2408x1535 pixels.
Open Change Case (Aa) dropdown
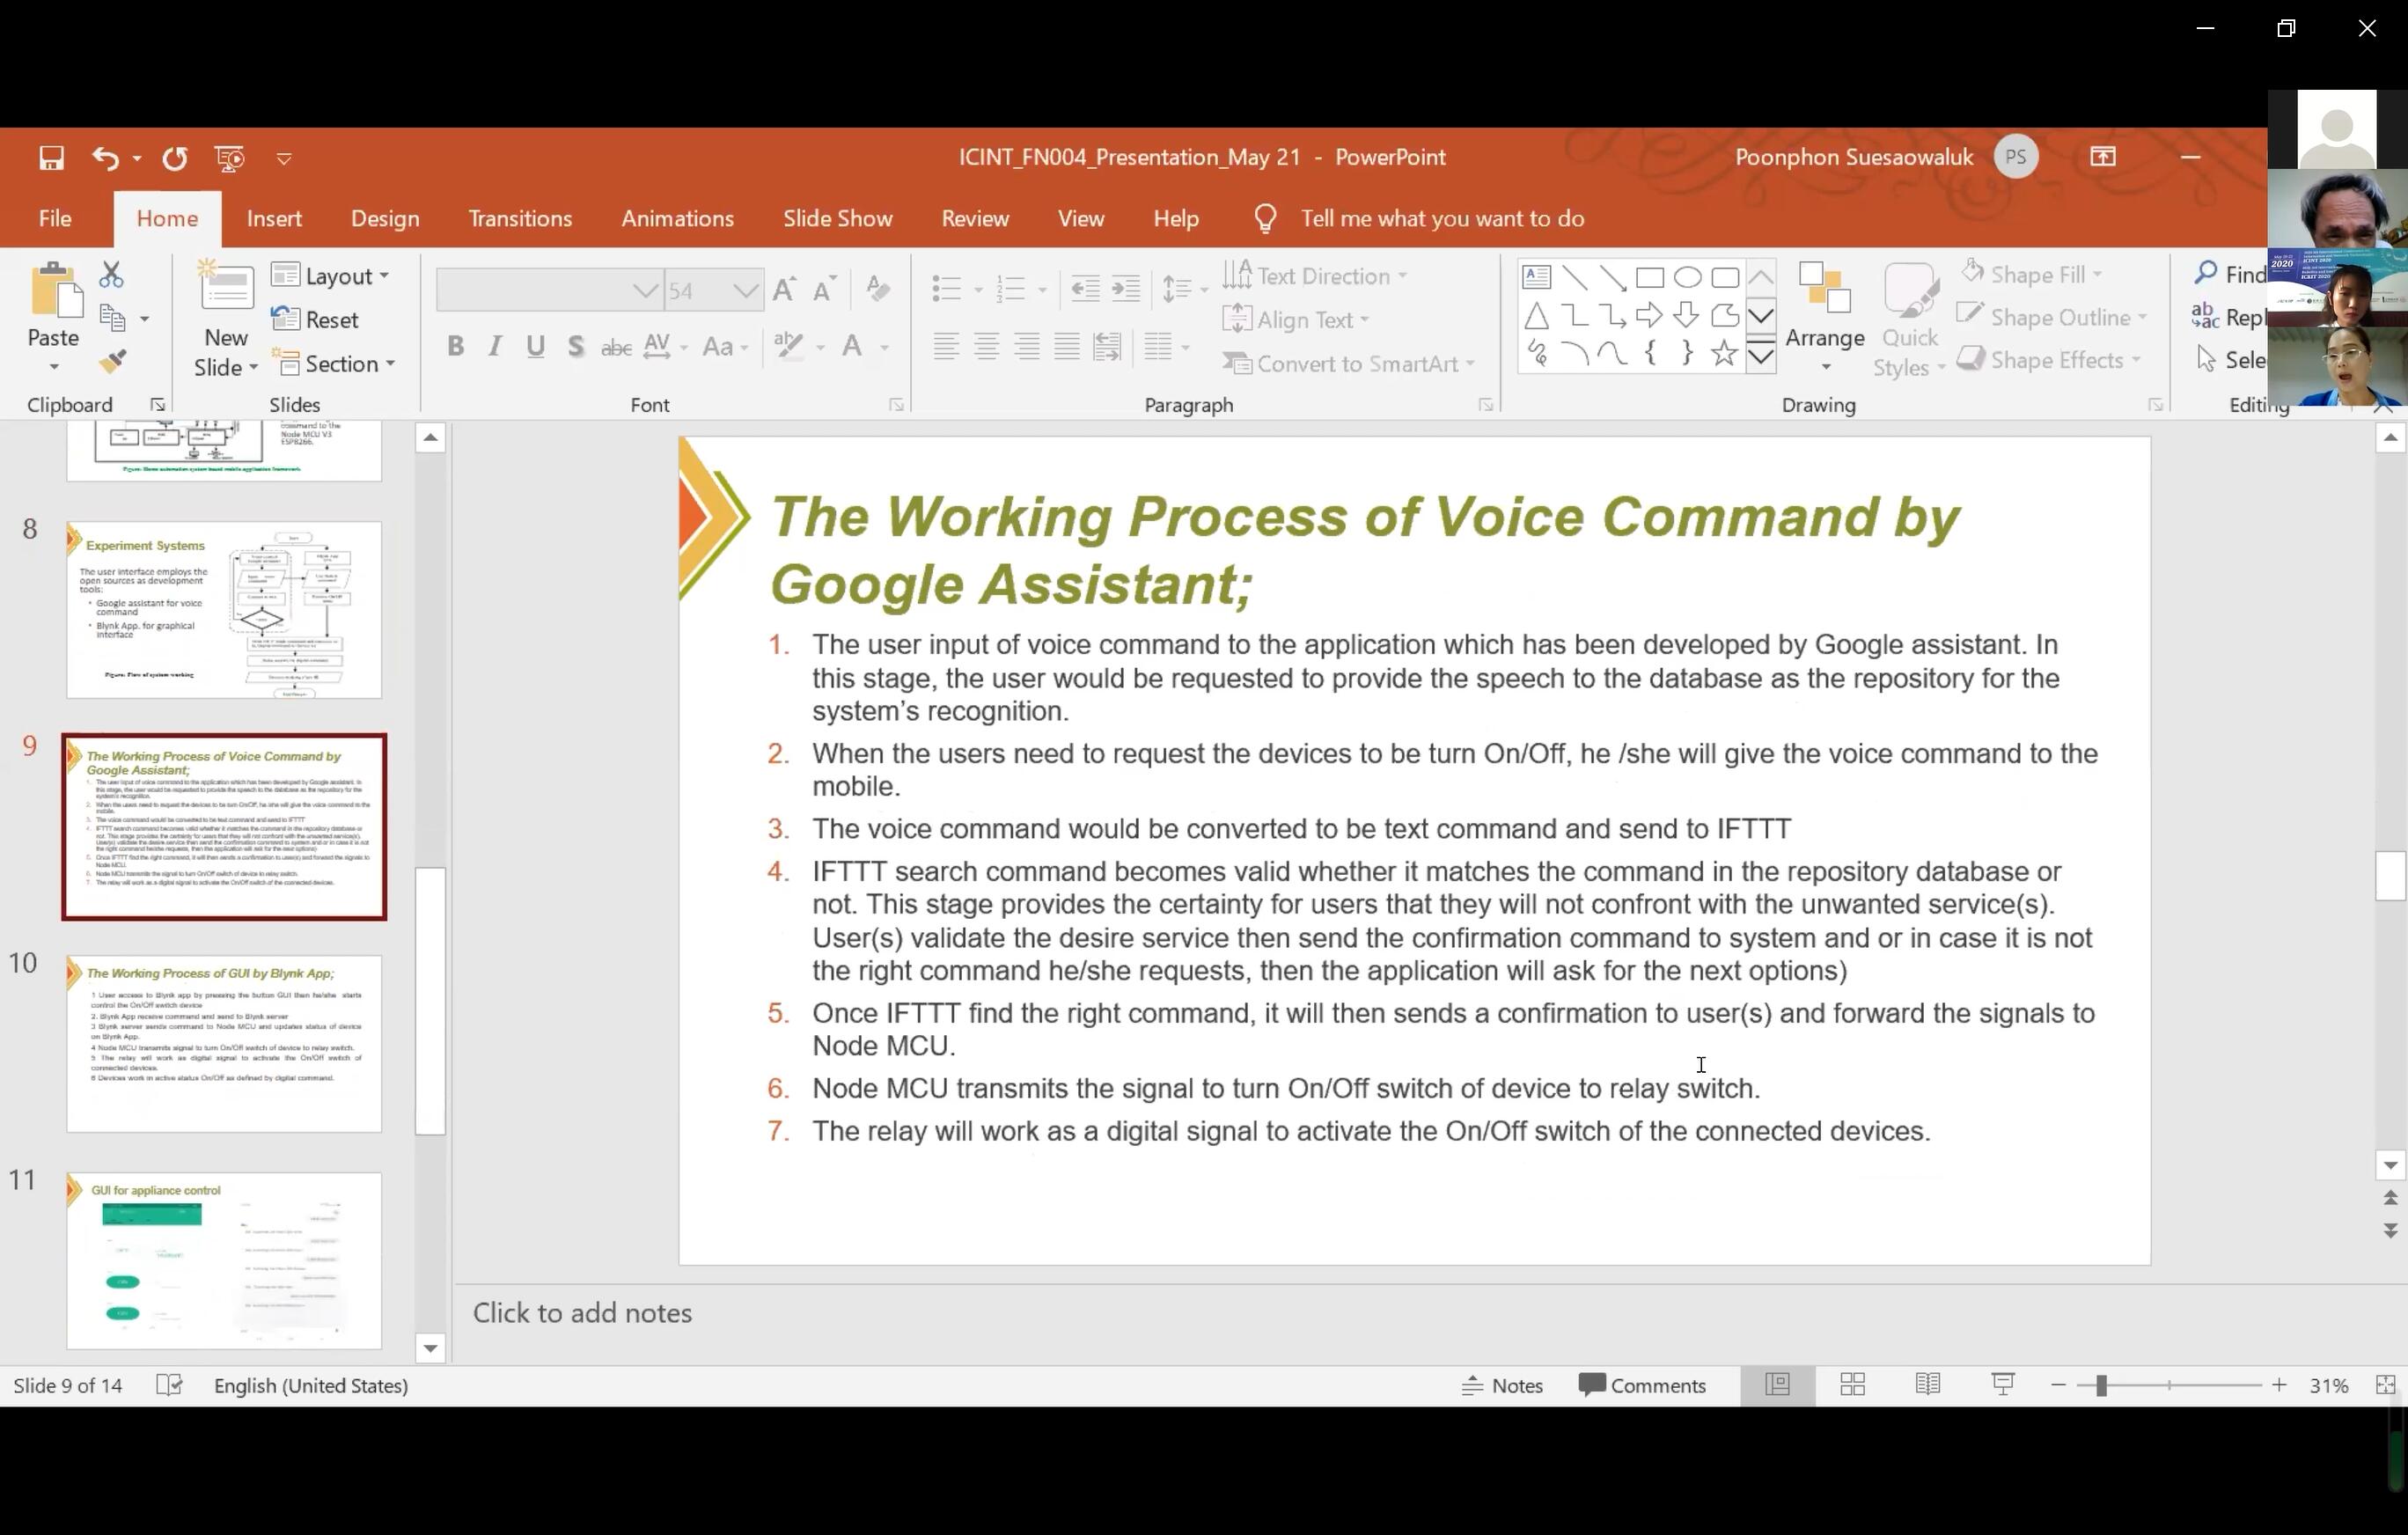click(x=725, y=347)
